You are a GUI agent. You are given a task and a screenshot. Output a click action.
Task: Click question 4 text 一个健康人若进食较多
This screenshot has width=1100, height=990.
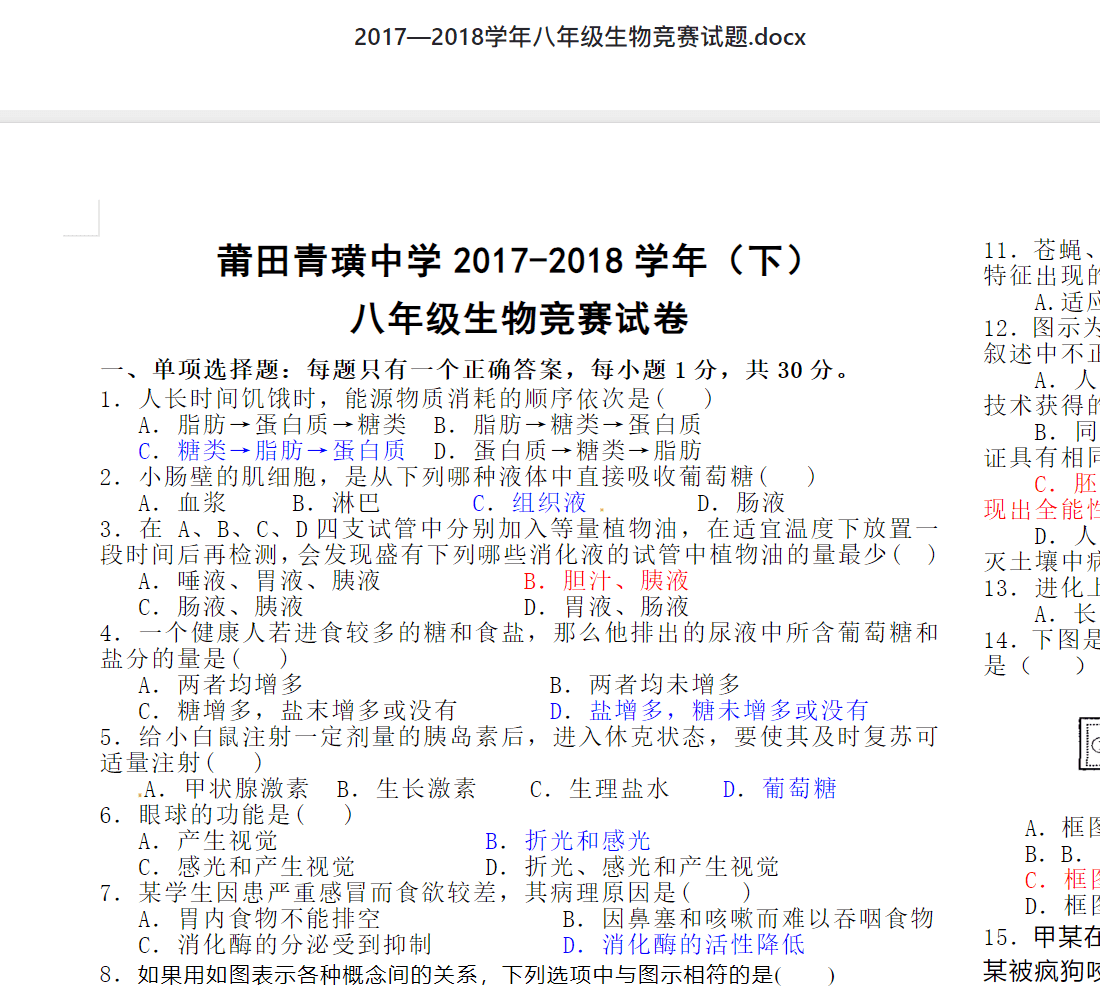tap(519, 632)
